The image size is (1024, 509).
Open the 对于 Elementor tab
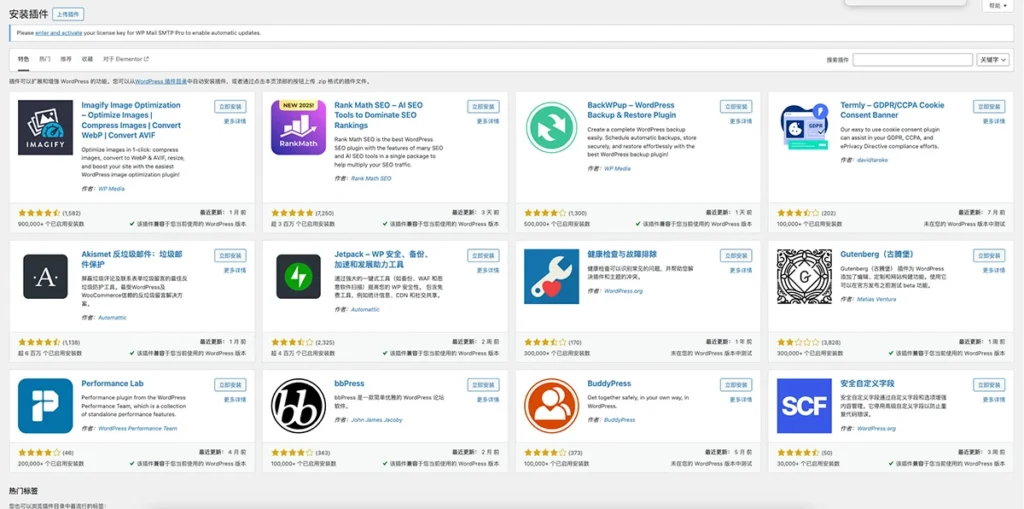(126, 59)
